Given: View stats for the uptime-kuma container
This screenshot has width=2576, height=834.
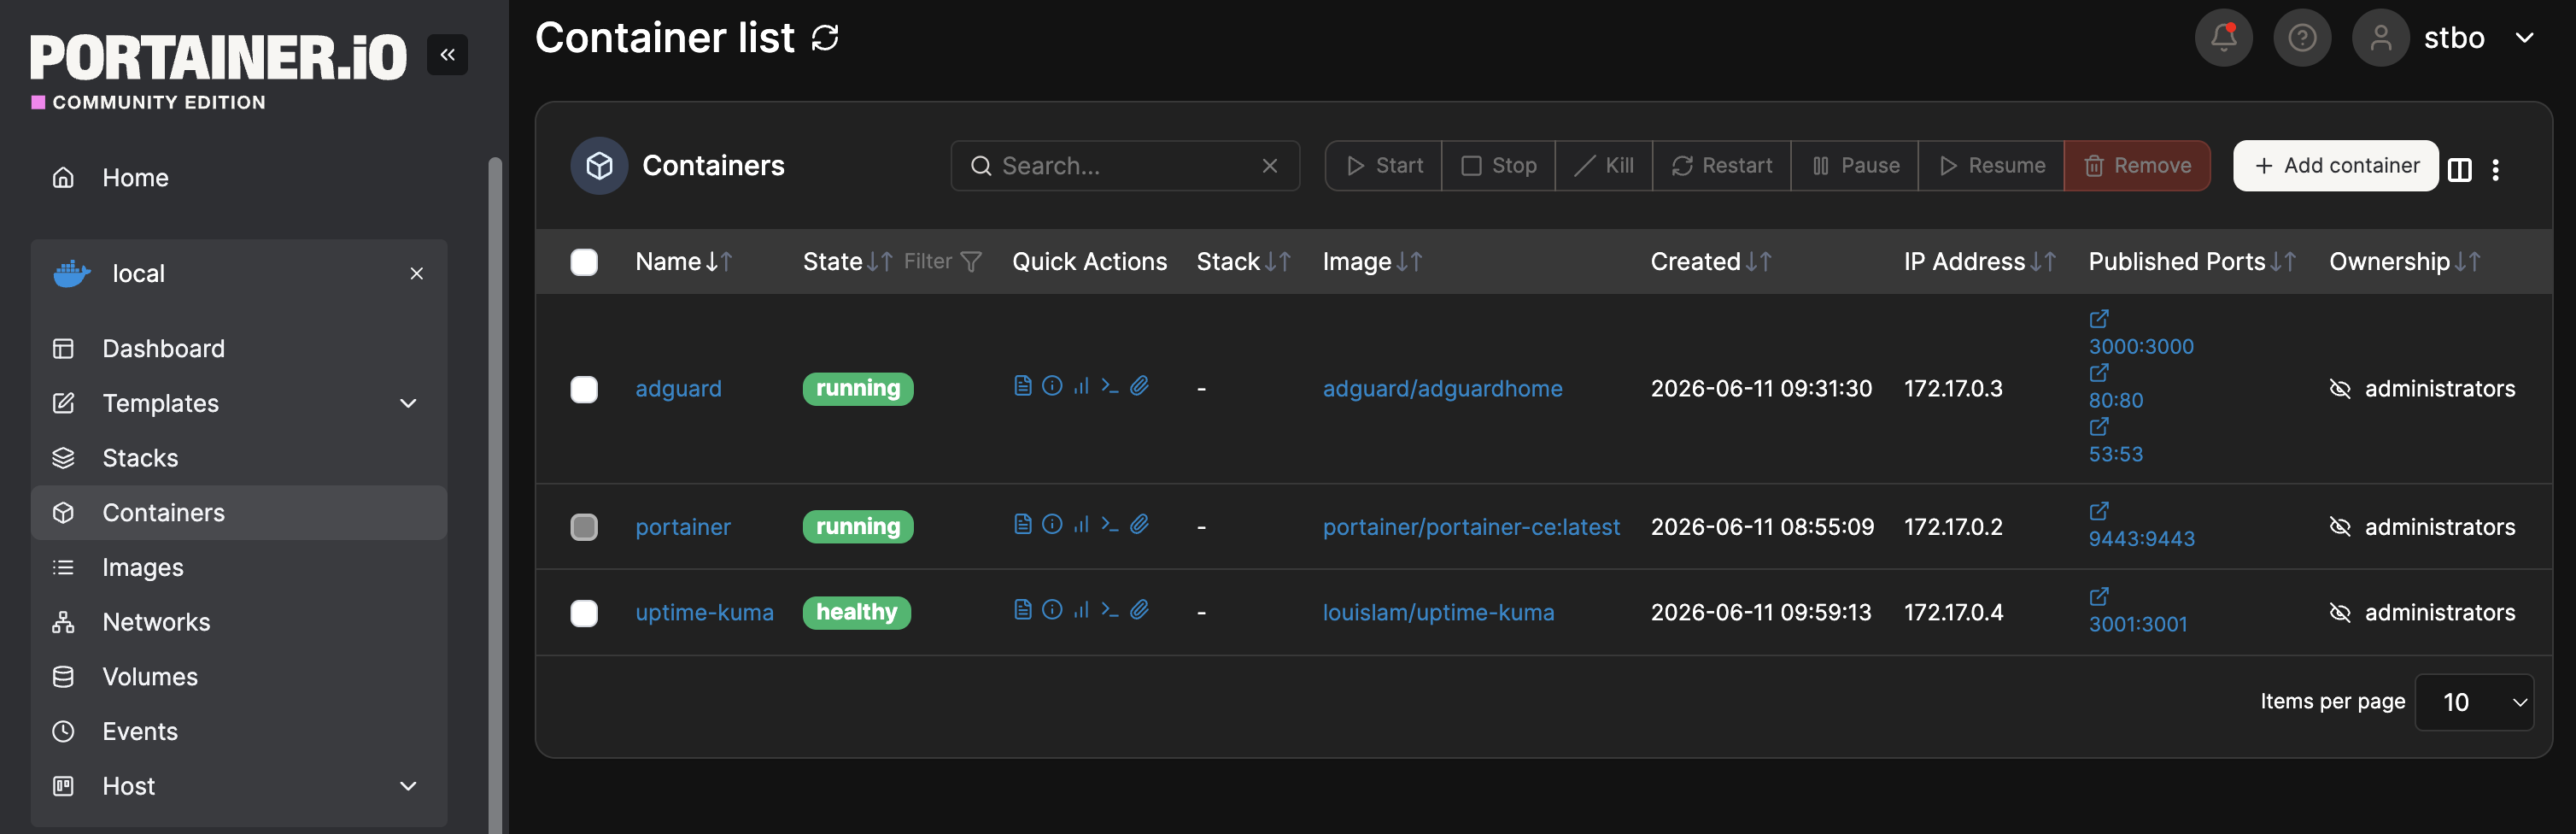Looking at the screenshot, I should [x=1081, y=610].
